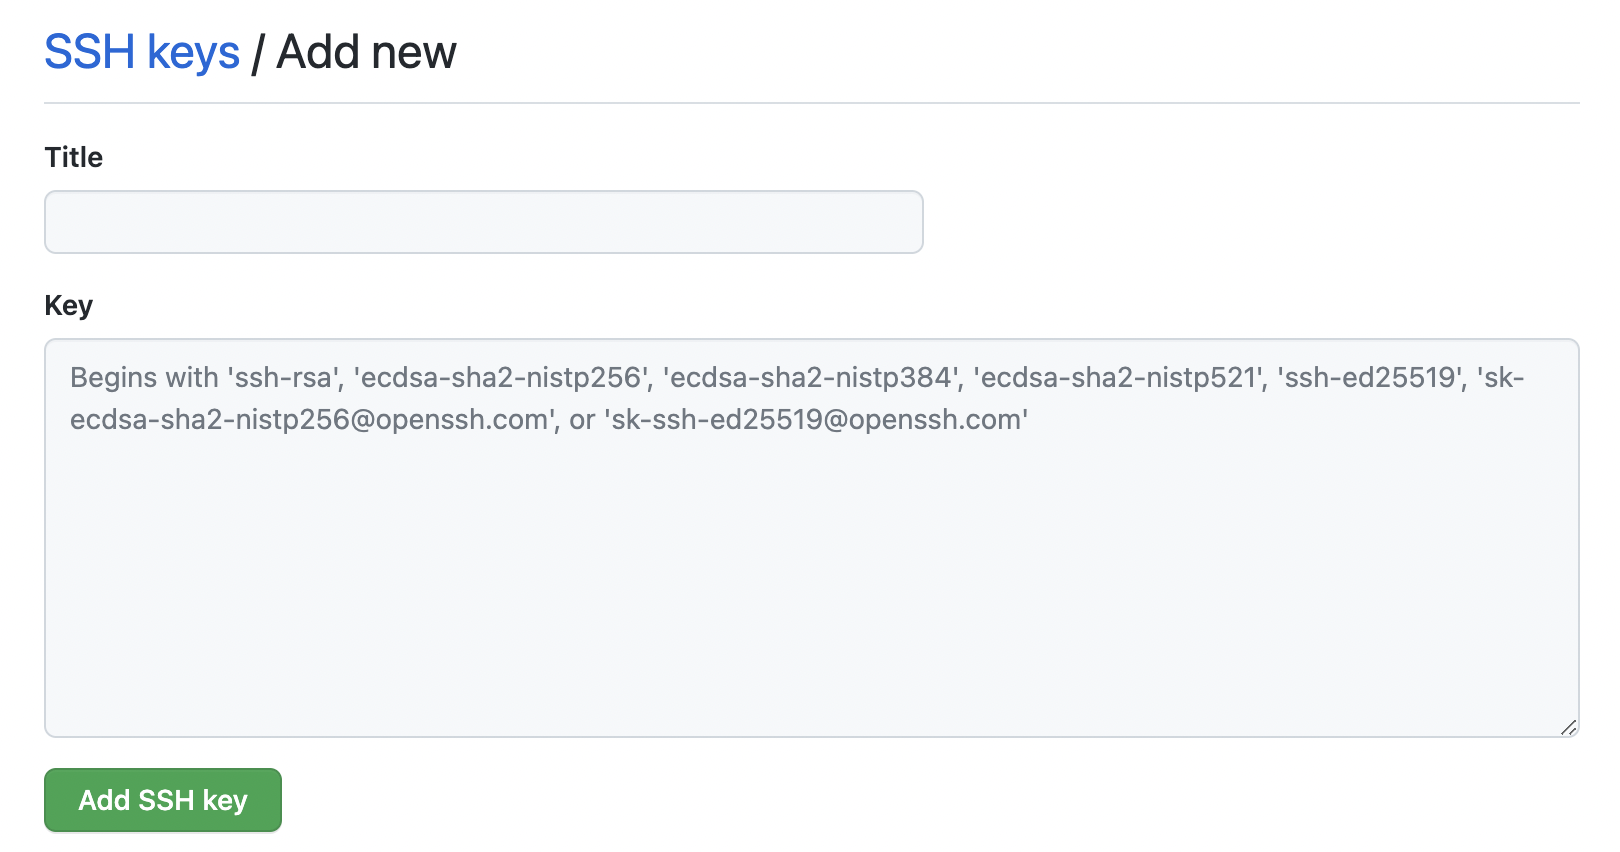Submit the form with Add SSH key
The width and height of the screenshot is (1620, 852).
point(162,800)
